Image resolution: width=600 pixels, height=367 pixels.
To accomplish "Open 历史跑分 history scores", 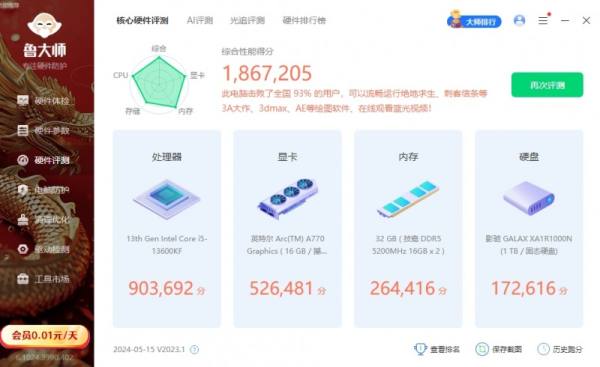I will point(560,349).
